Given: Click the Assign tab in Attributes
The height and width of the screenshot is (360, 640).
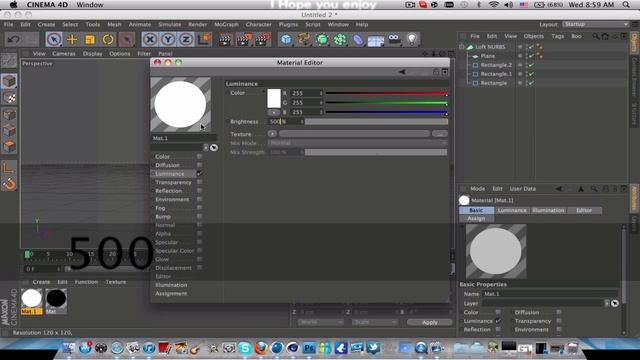Looking at the screenshot, I should click(x=476, y=219).
